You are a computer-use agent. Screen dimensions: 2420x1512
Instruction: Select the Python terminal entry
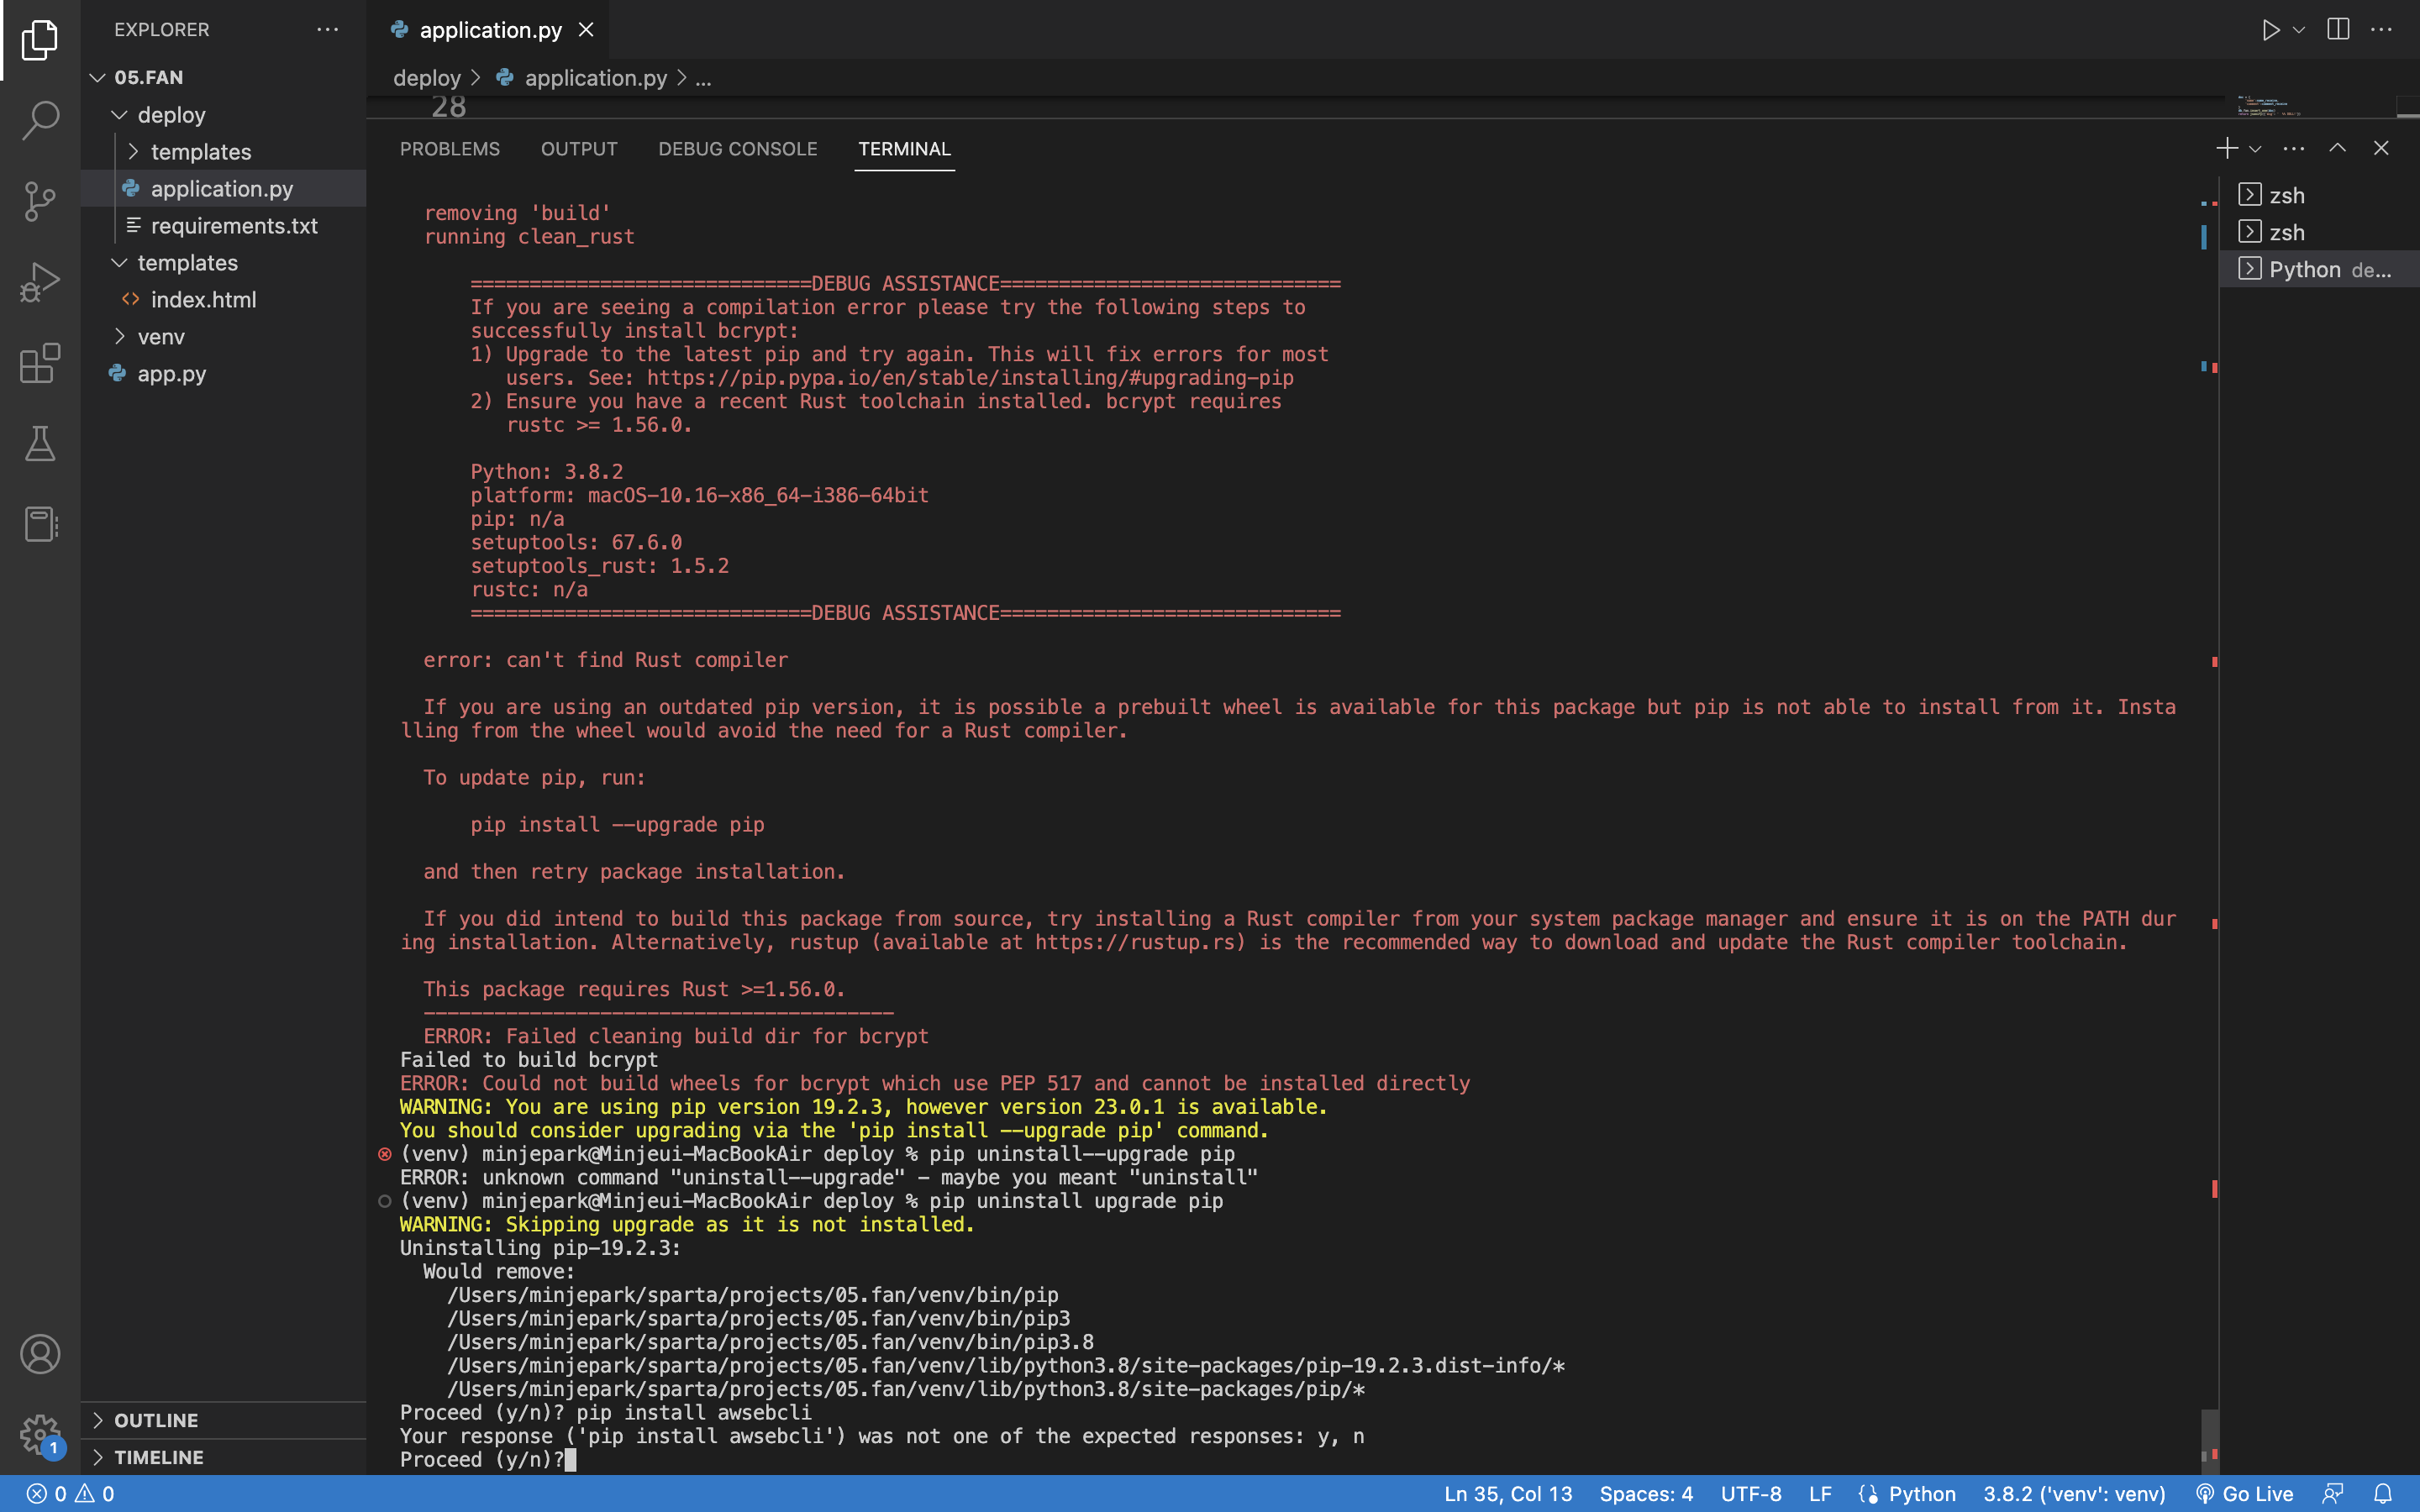[2319, 269]
